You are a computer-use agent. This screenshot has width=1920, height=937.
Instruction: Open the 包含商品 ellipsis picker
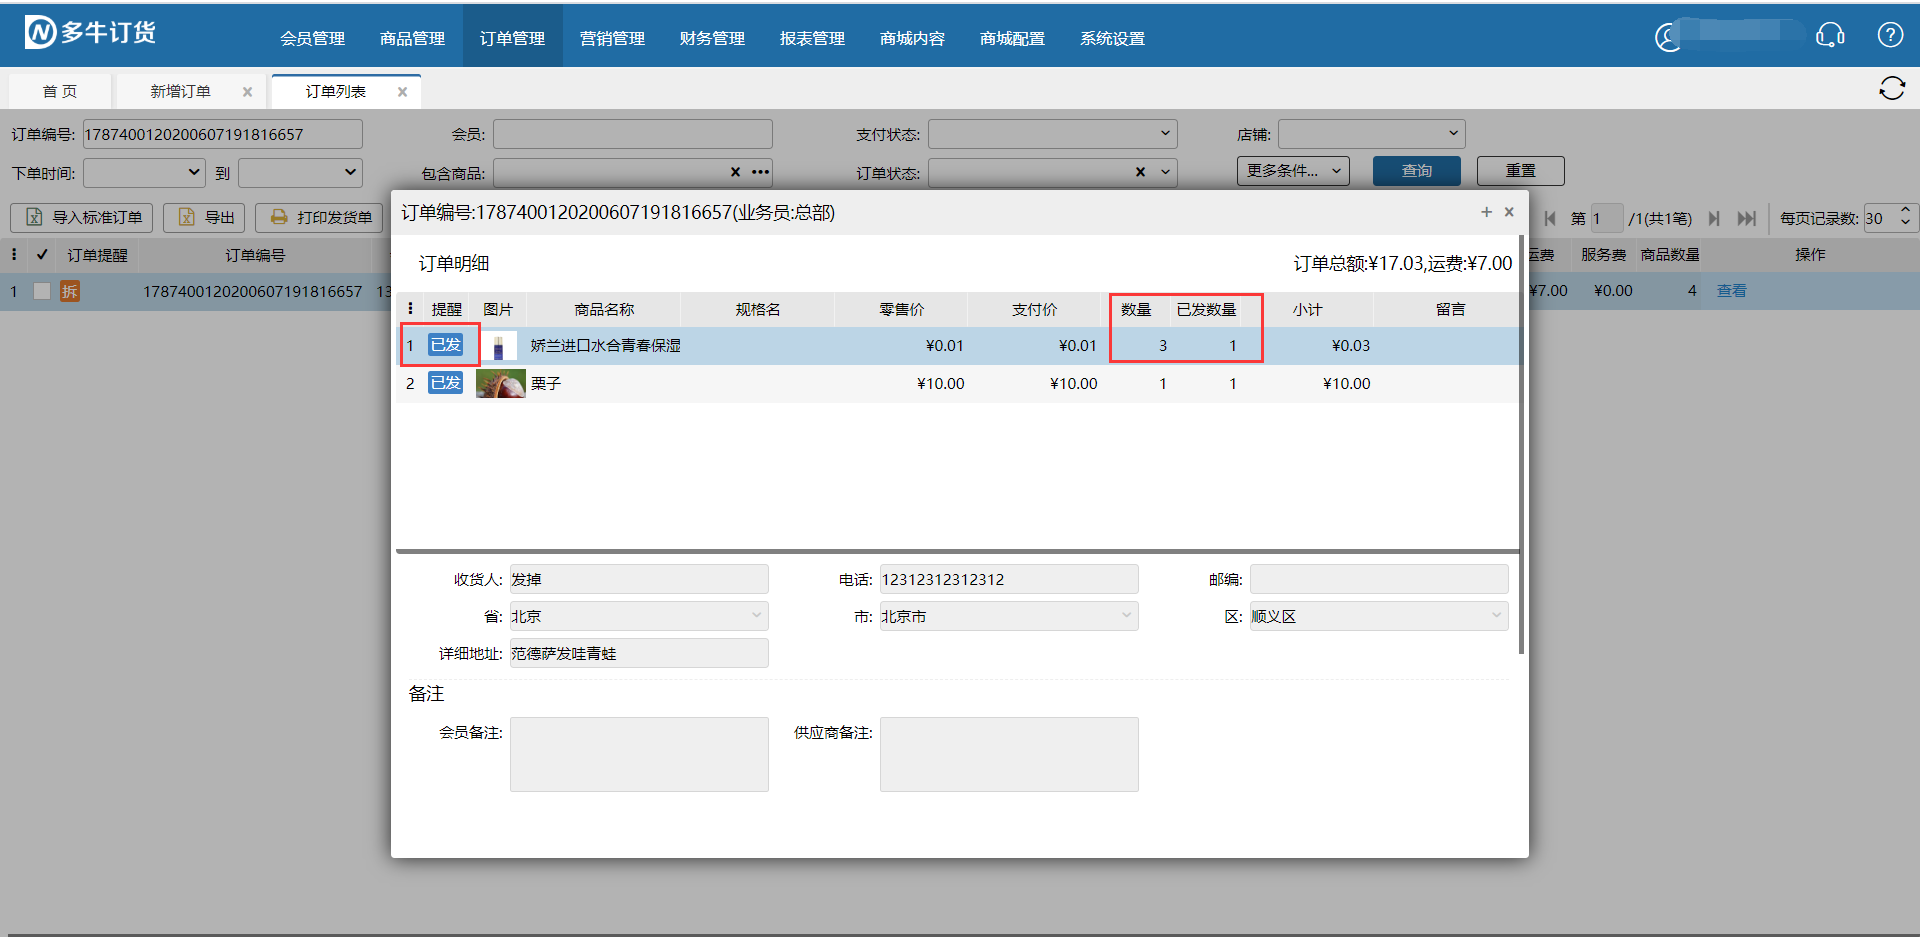click(761, 172)
